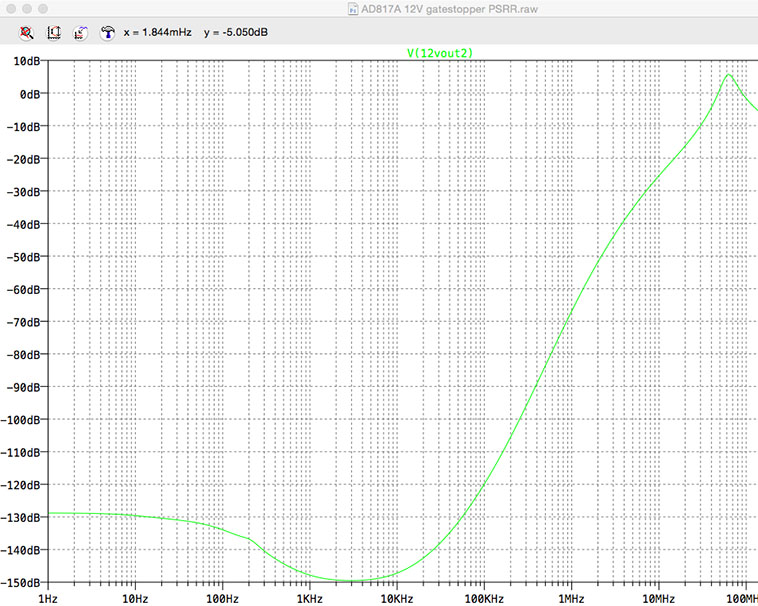Click the window title AD817A 12V gatestopper PSRR.raw

pos(449,9)
